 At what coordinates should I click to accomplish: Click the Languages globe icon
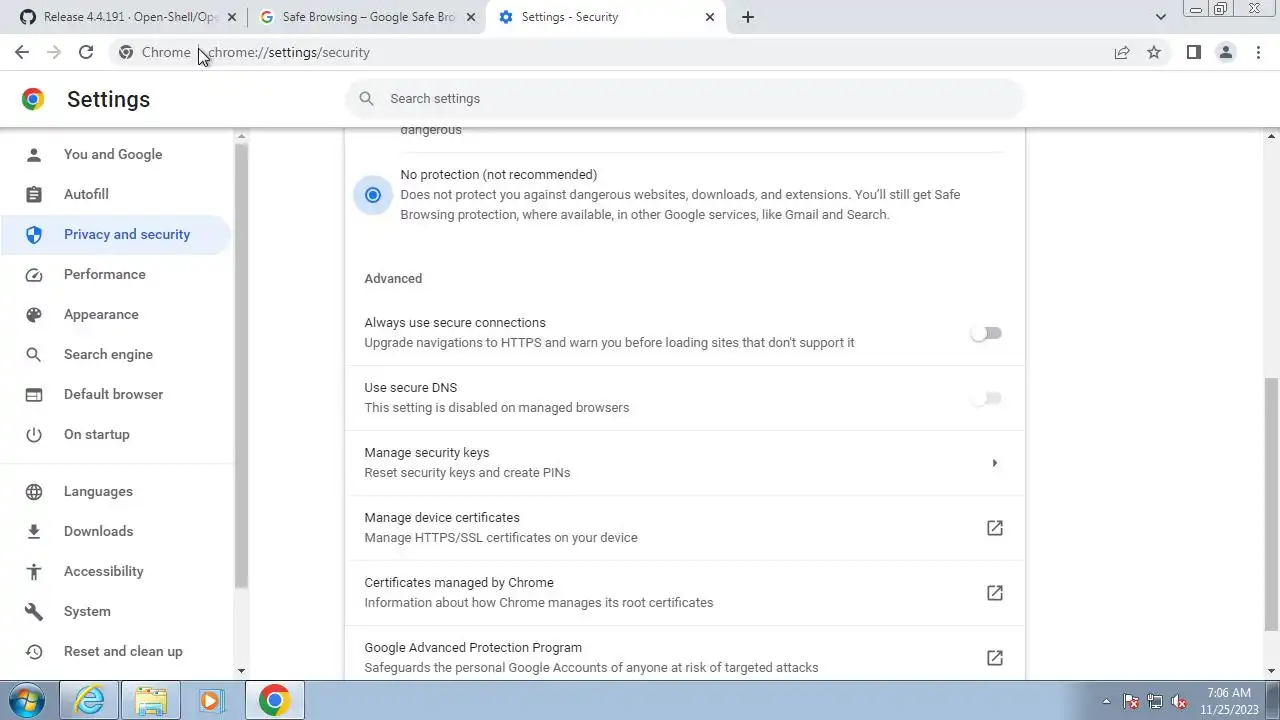click(x=34, y=491)
